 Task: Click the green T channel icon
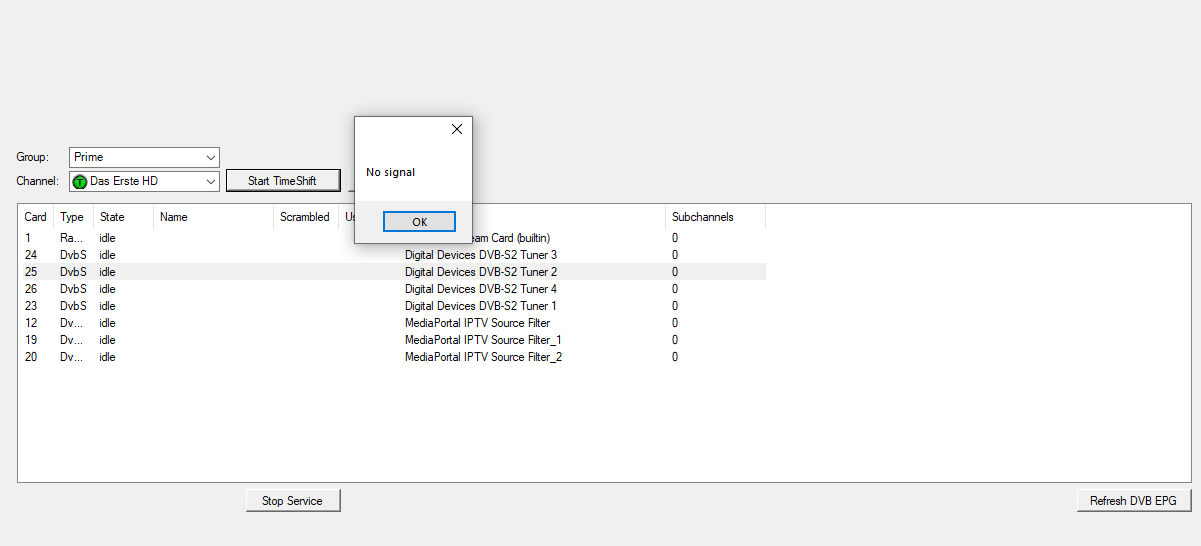(x=80, y=182)
